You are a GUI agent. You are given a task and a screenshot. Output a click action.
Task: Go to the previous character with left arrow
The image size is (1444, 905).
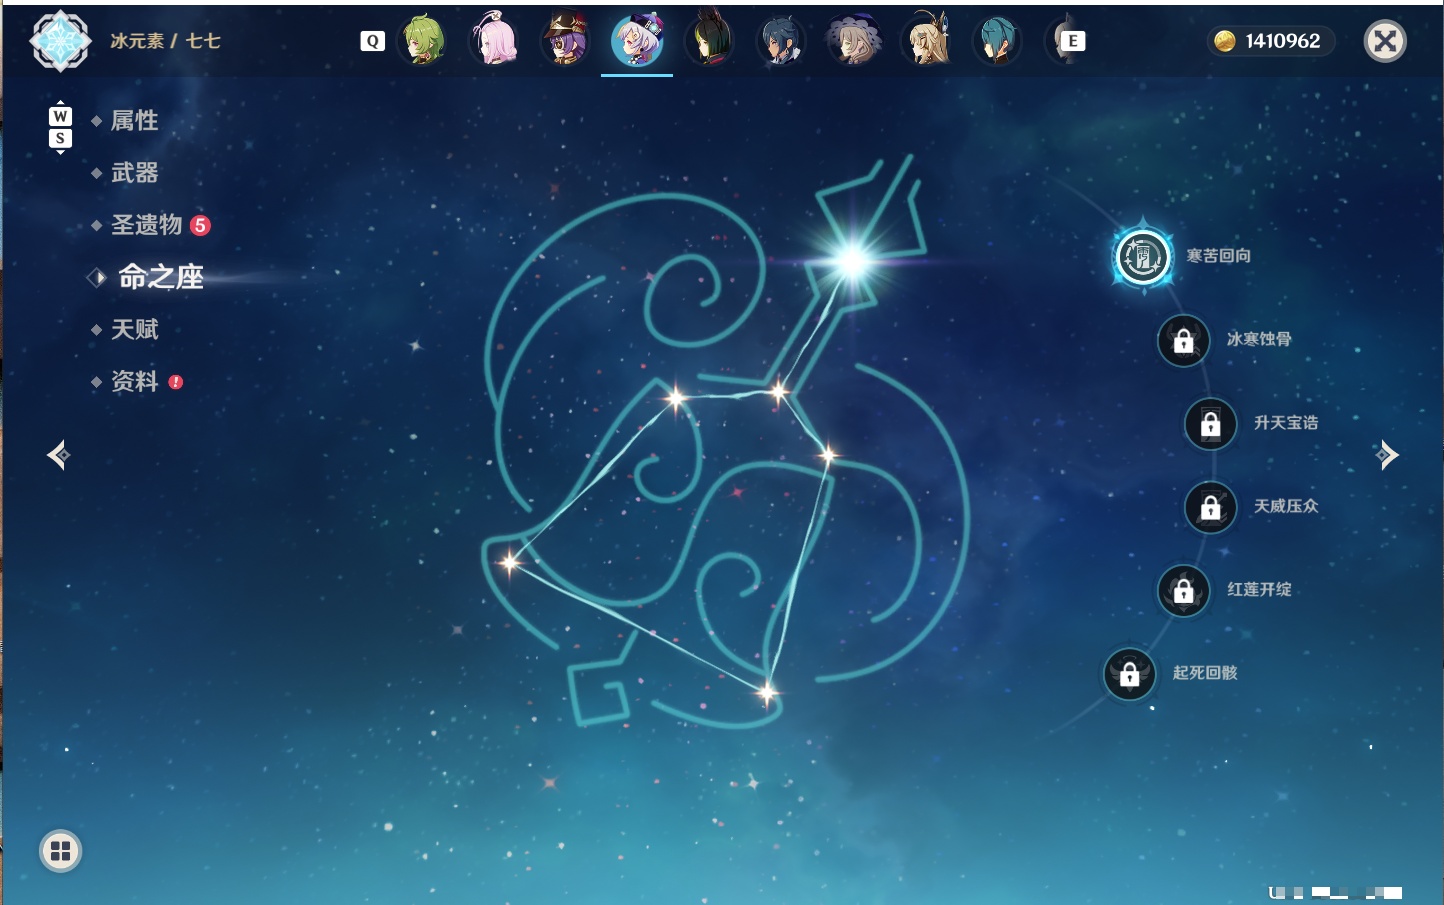click(x=59, y=455)
